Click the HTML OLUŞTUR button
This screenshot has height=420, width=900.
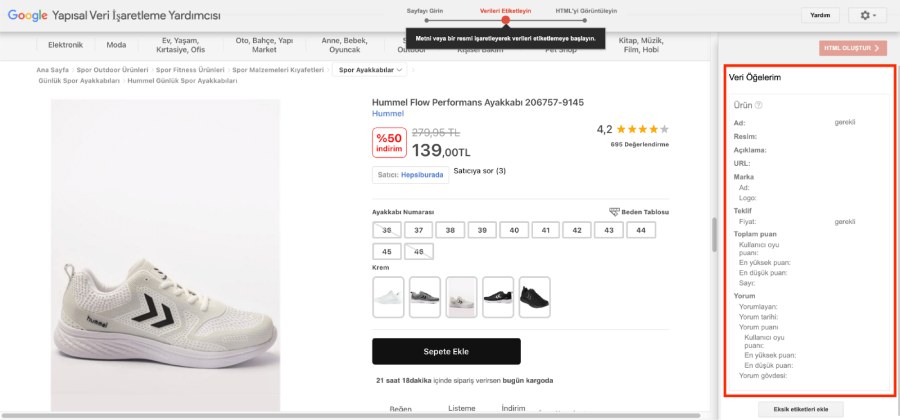(852, 47)
